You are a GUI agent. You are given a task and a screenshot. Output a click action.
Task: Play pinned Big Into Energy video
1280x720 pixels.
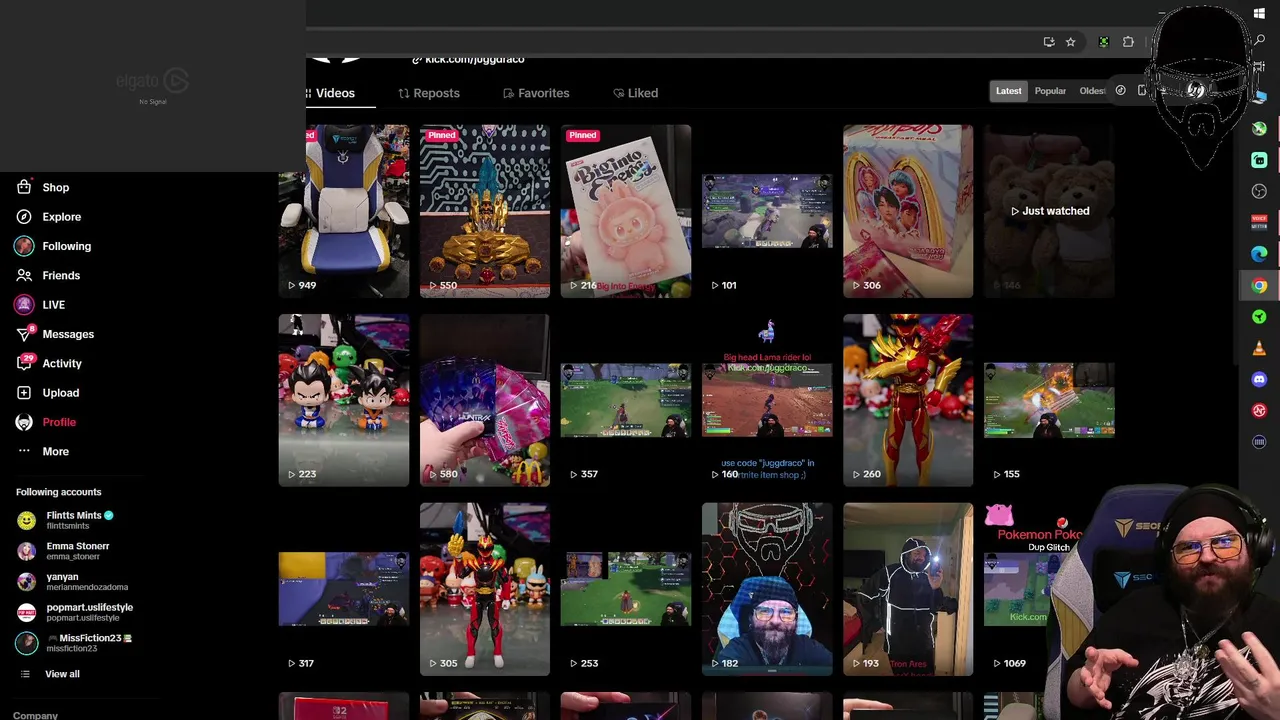tap(626, 211)
